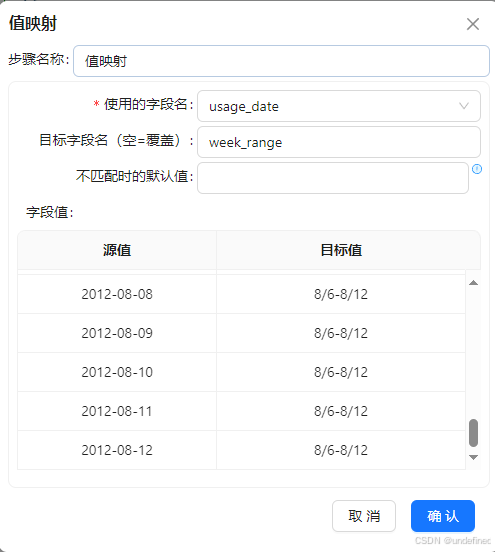The image size is (495, 552).
Task: Click the 字段值 label
Action: (50, 212)
